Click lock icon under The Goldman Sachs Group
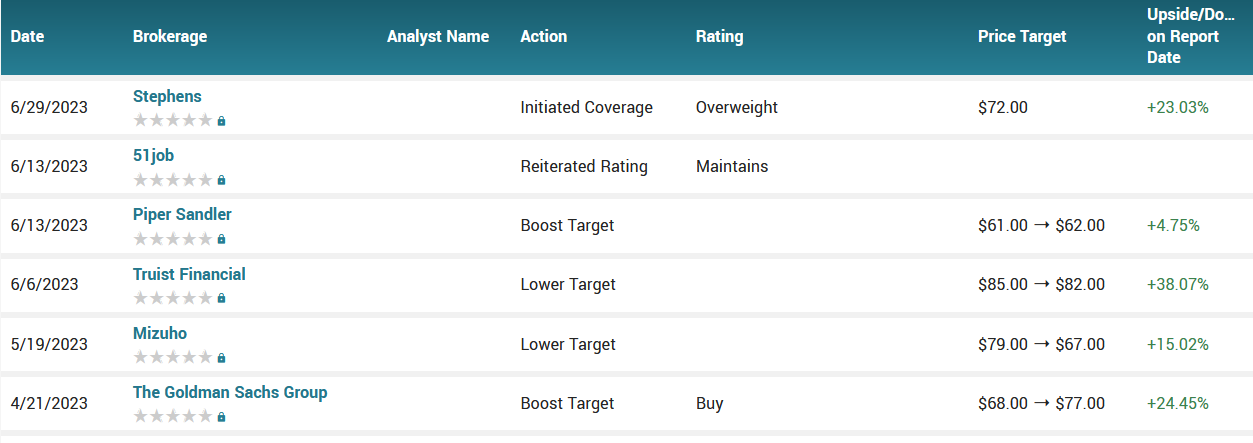 tap(222, 417)
